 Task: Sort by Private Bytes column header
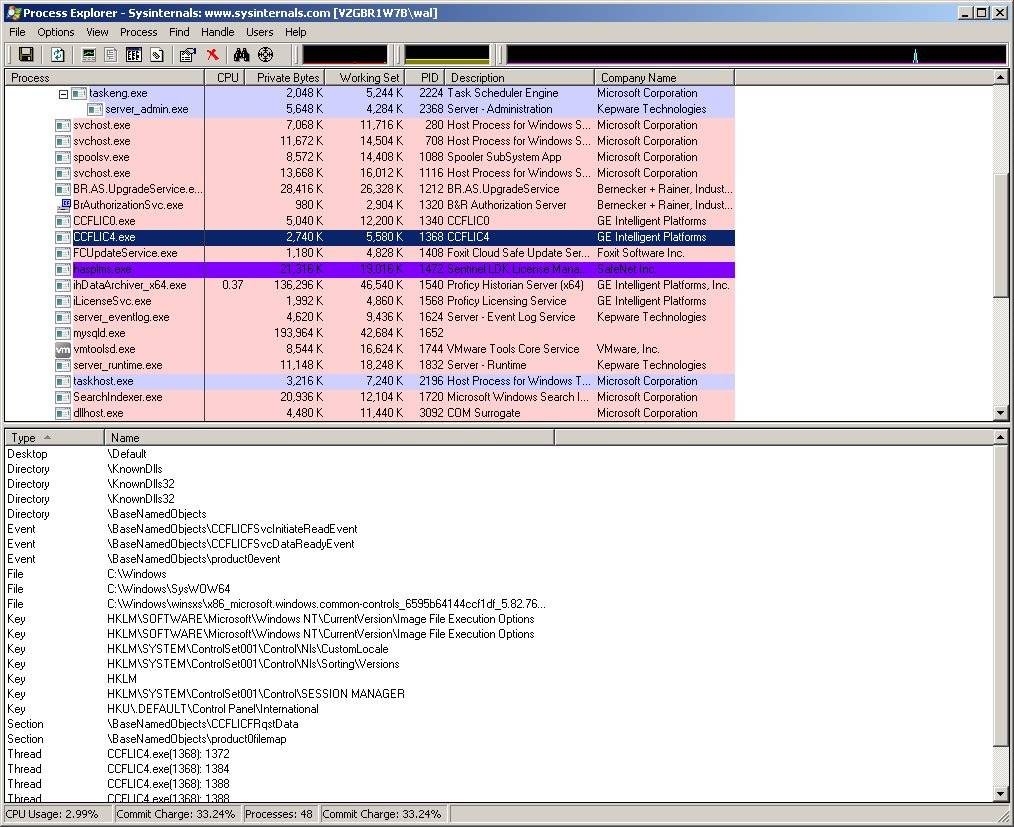pos(288,77)
